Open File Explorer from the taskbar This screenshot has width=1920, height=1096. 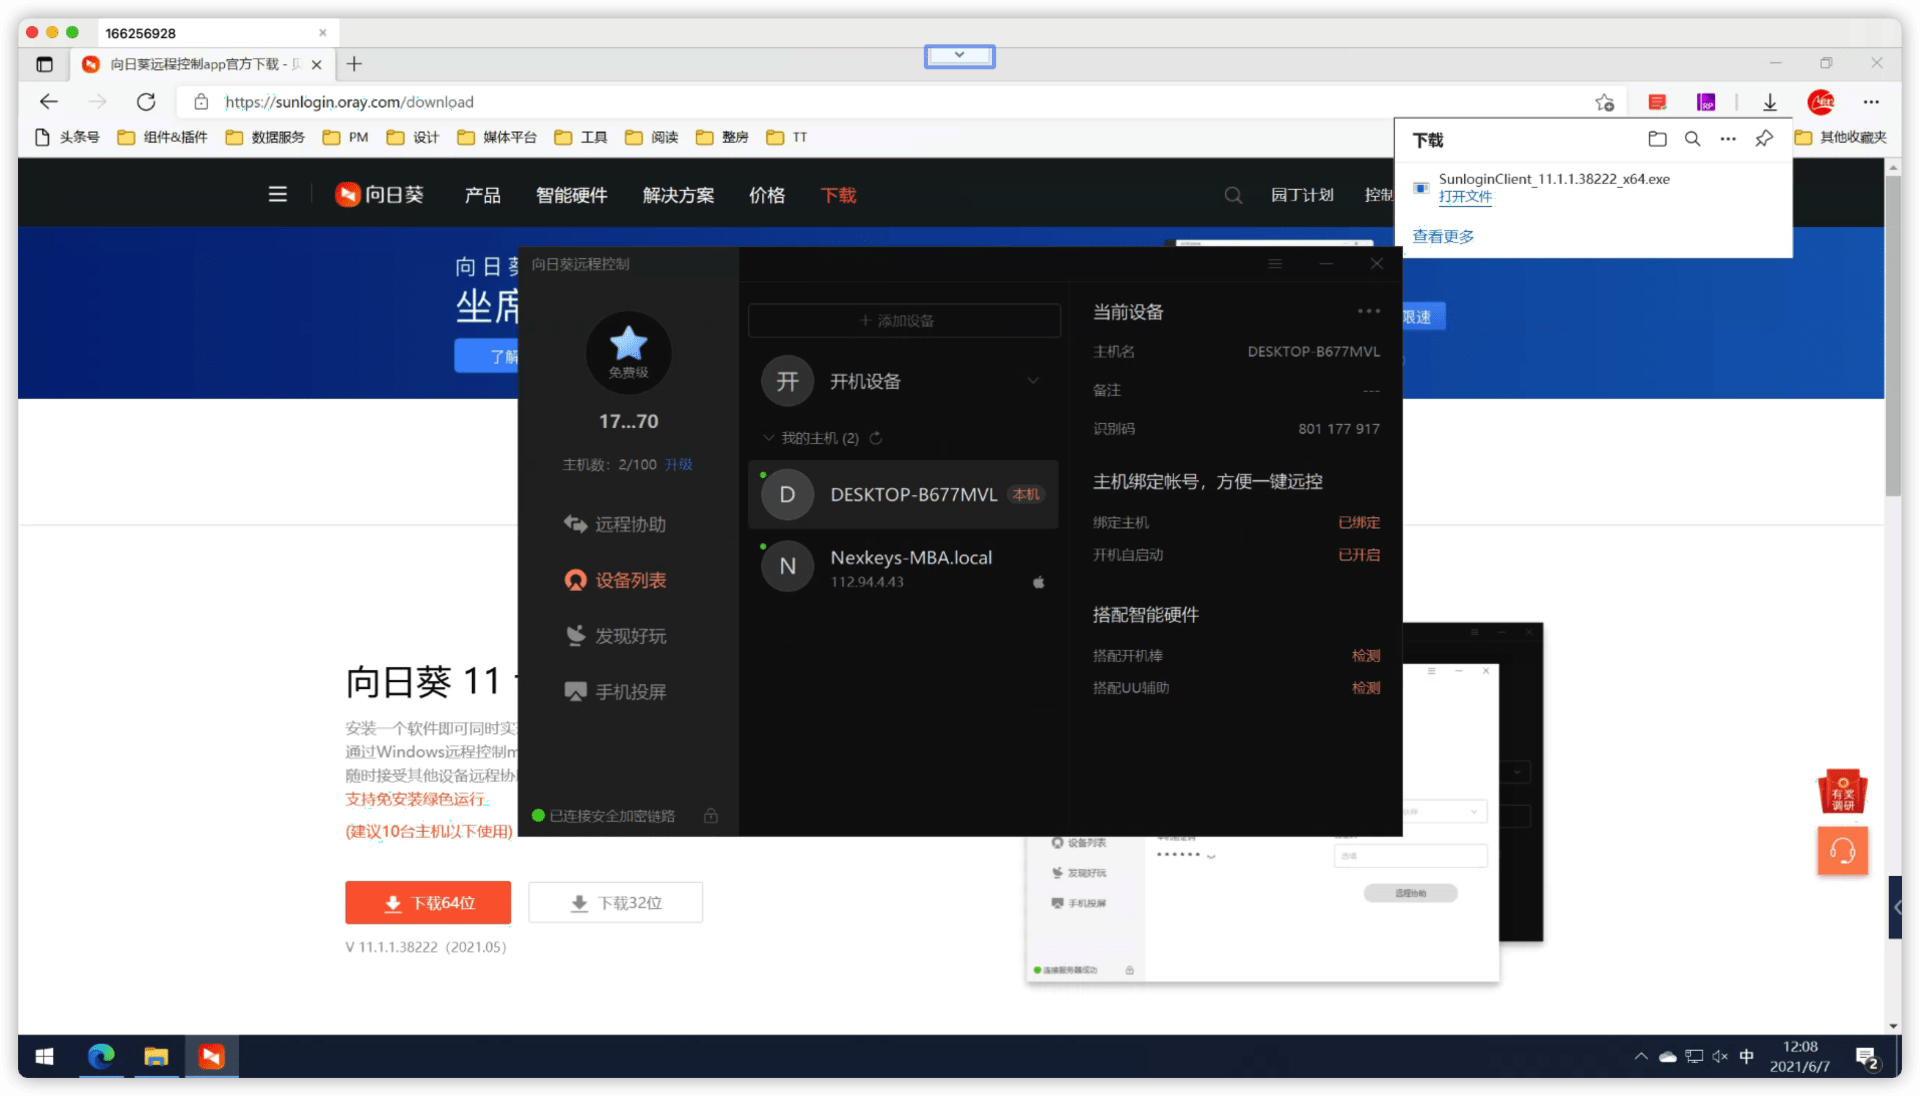(x=156, y=1056)
